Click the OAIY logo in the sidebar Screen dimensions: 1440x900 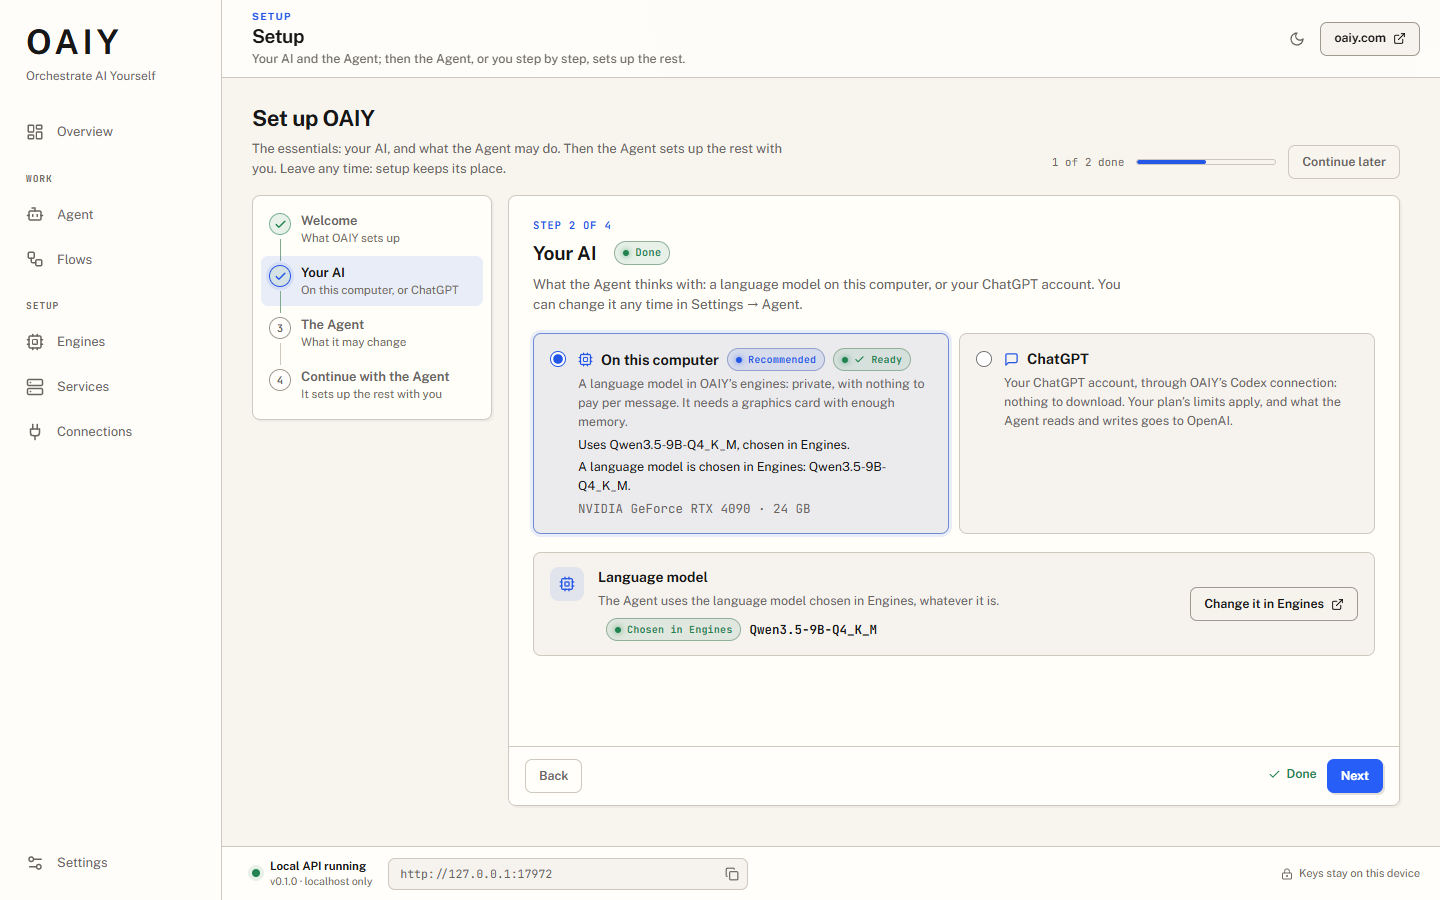coord(73,42)
